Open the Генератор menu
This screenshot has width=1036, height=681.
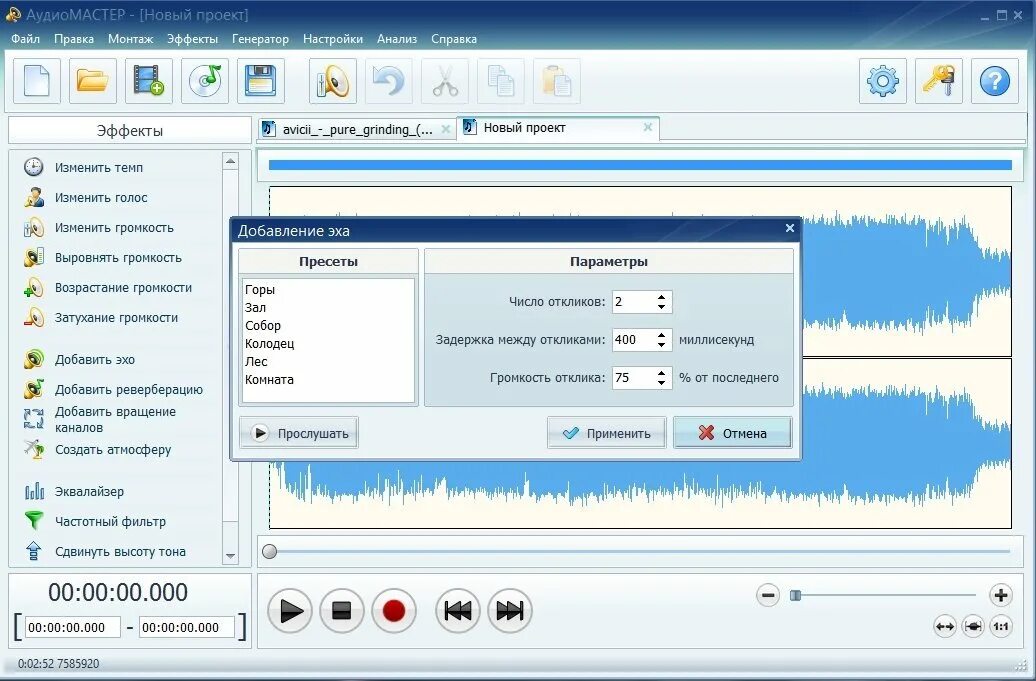pos(260,39)
